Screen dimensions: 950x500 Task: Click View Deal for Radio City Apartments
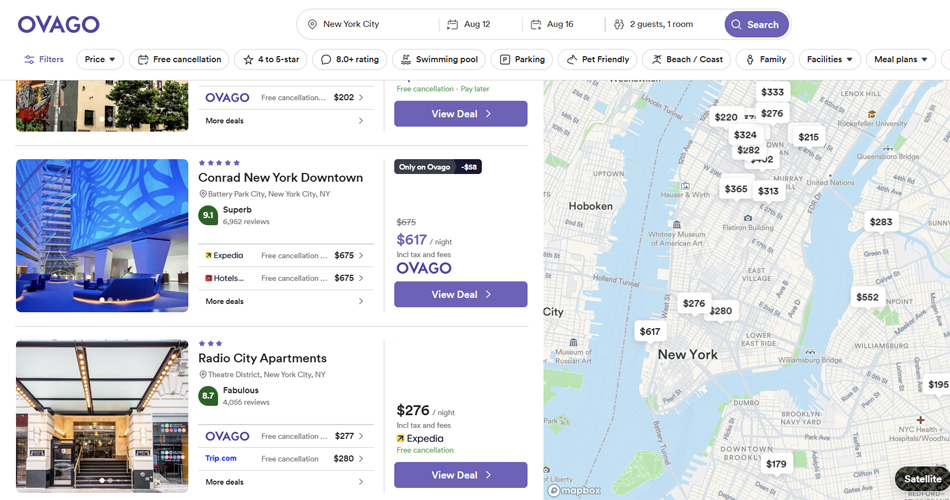coord(460,475)
